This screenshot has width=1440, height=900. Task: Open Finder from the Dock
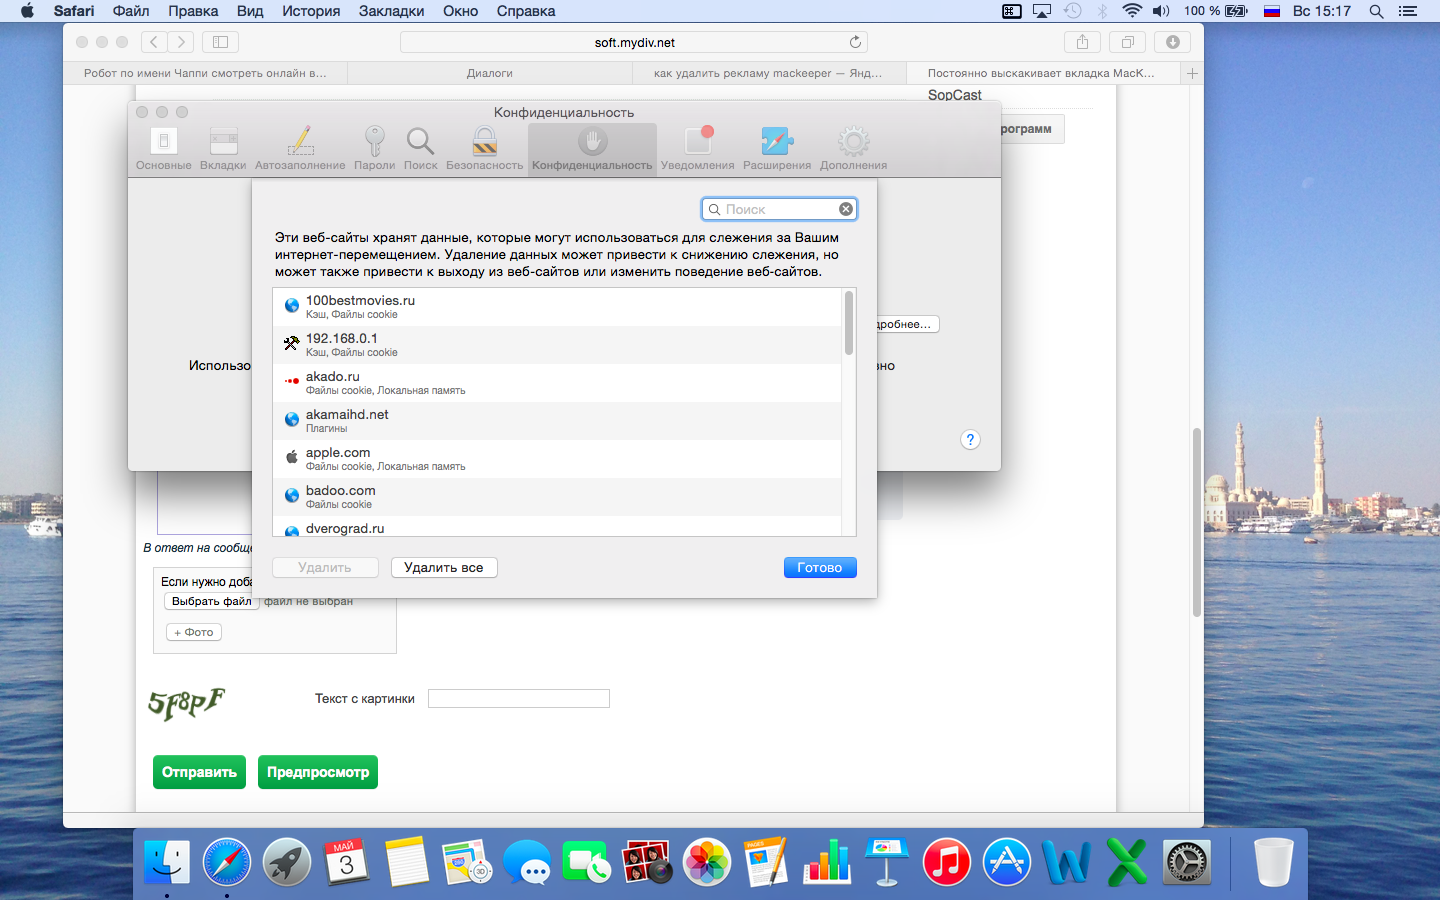pyautogui.click(x=167, y=862)
